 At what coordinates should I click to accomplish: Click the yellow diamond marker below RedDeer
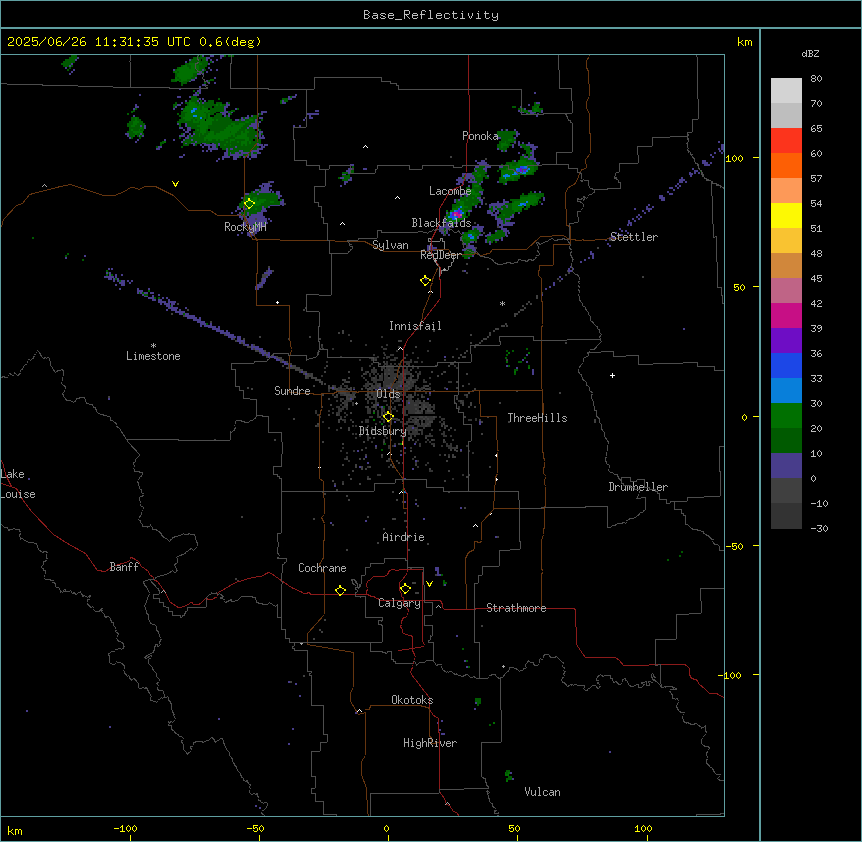[x=425, y=281]
